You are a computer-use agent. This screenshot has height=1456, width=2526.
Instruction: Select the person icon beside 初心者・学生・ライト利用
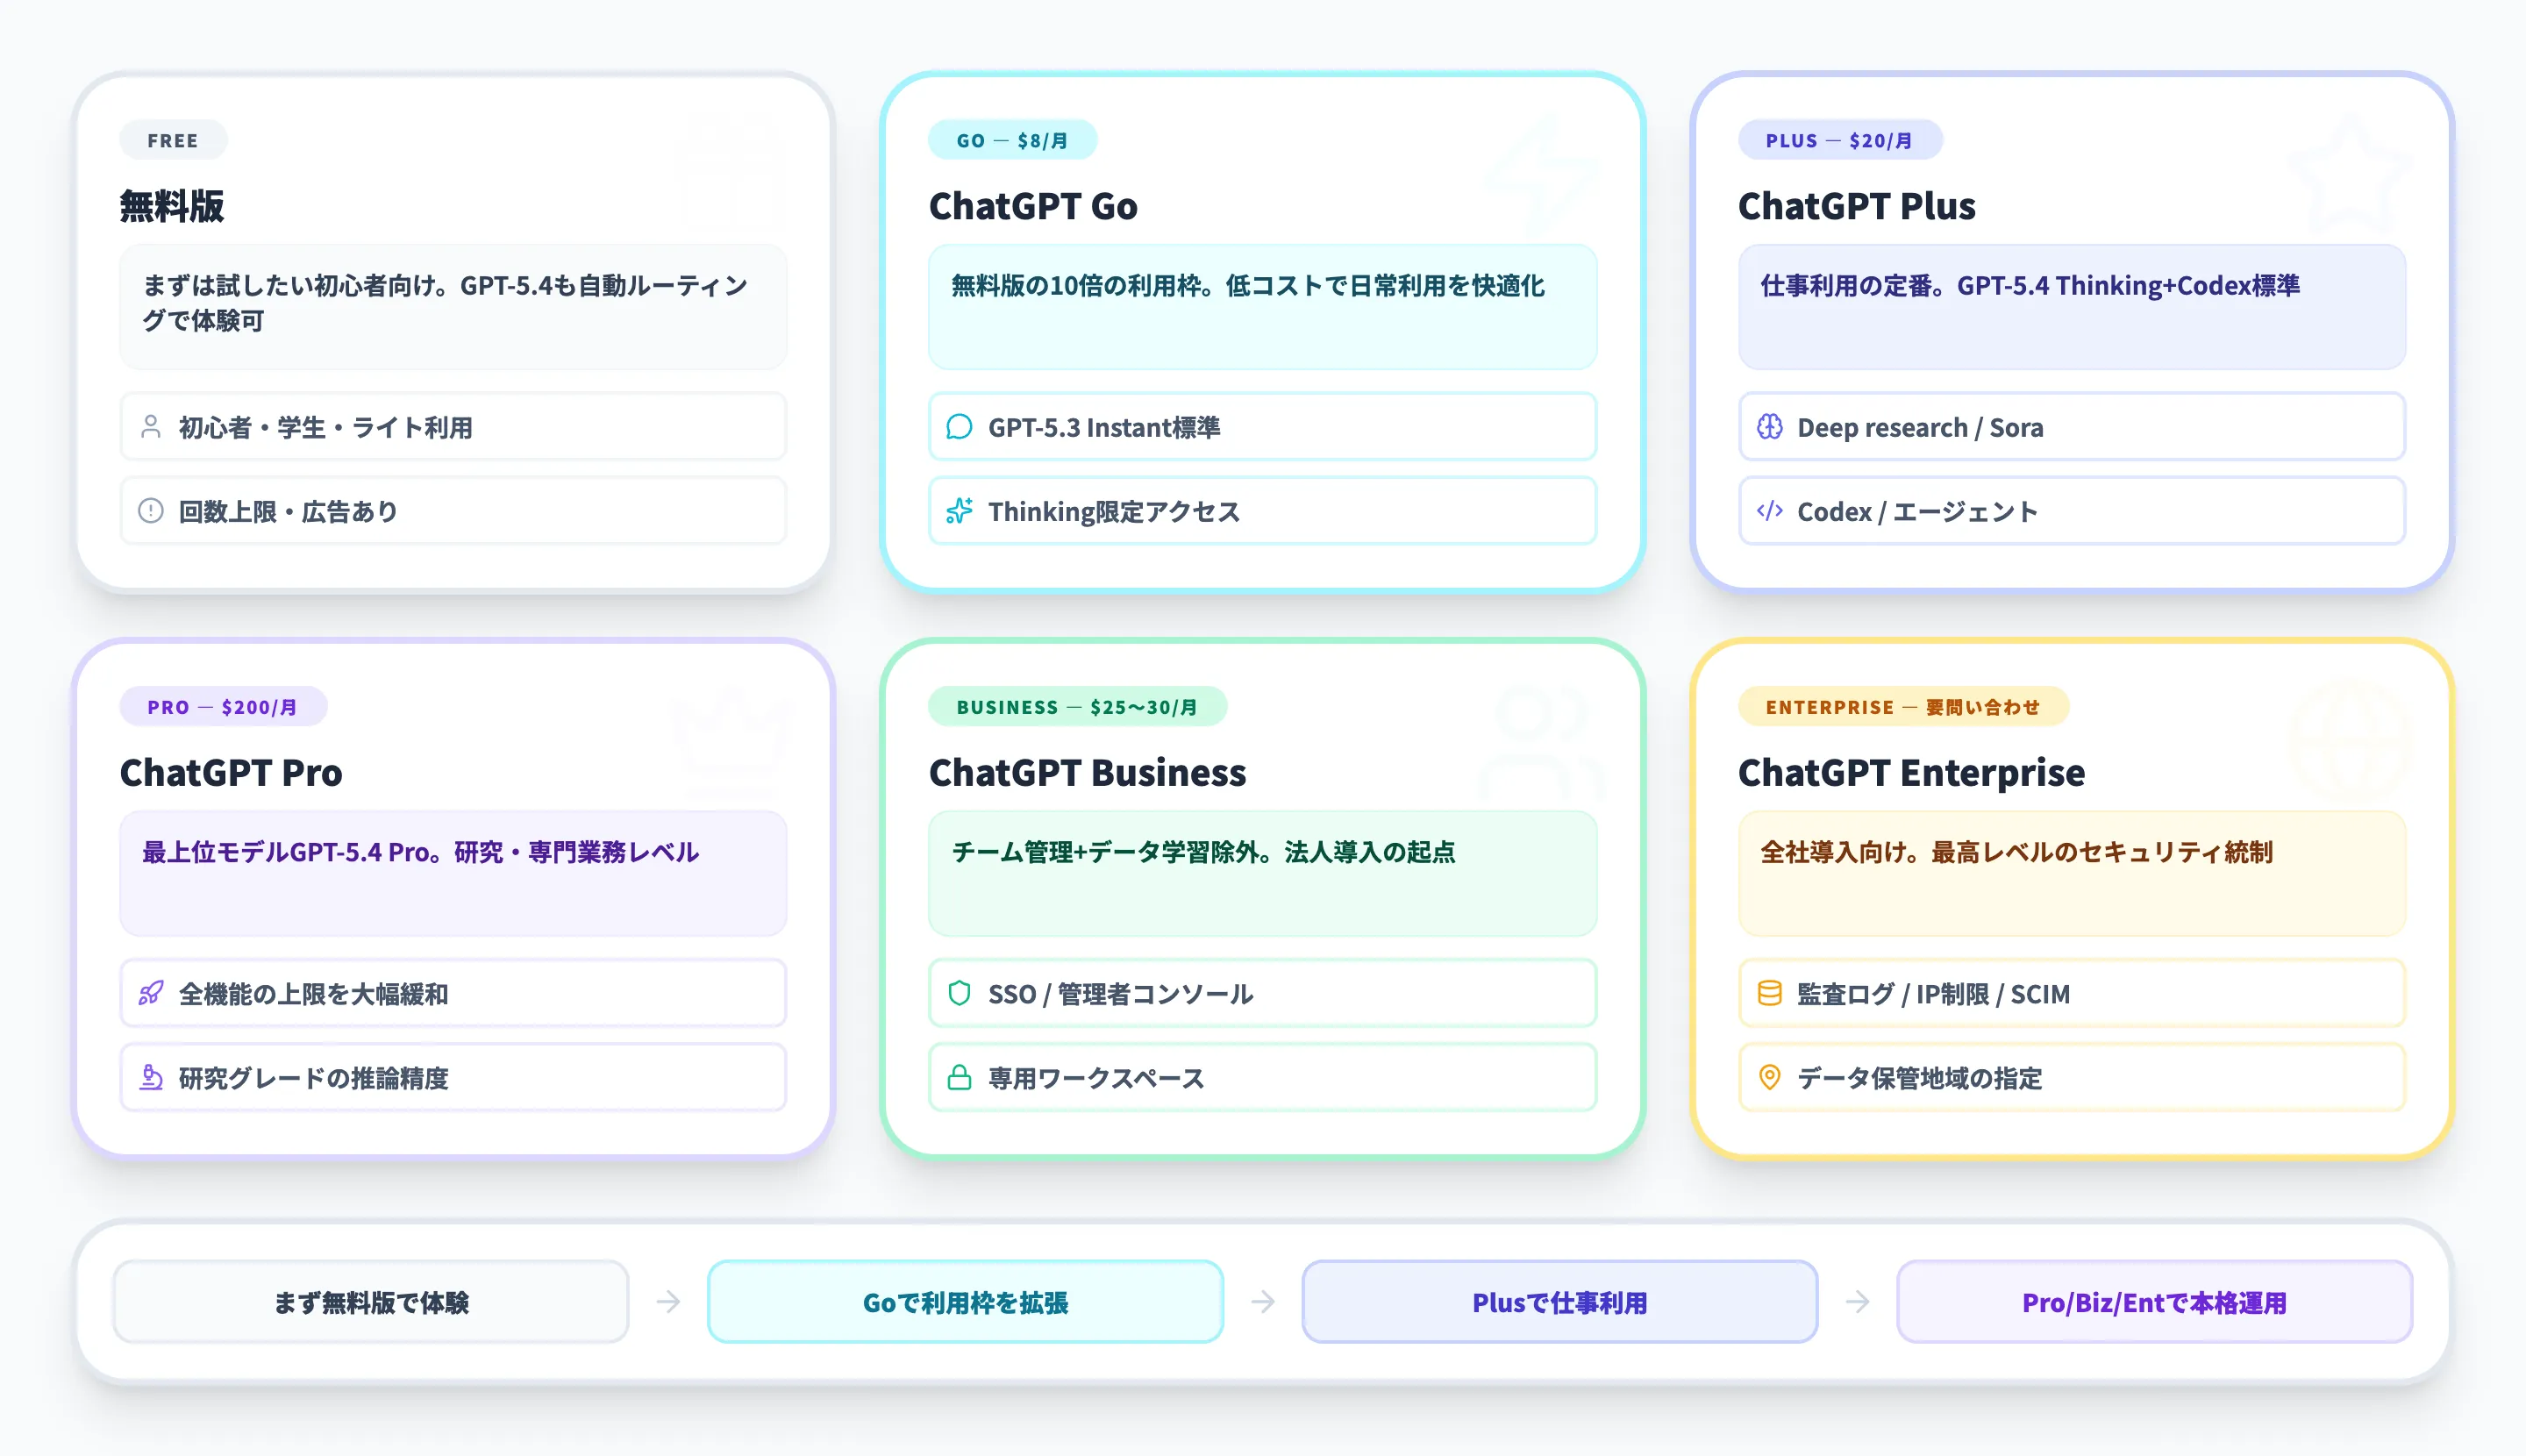click(150, 427)
